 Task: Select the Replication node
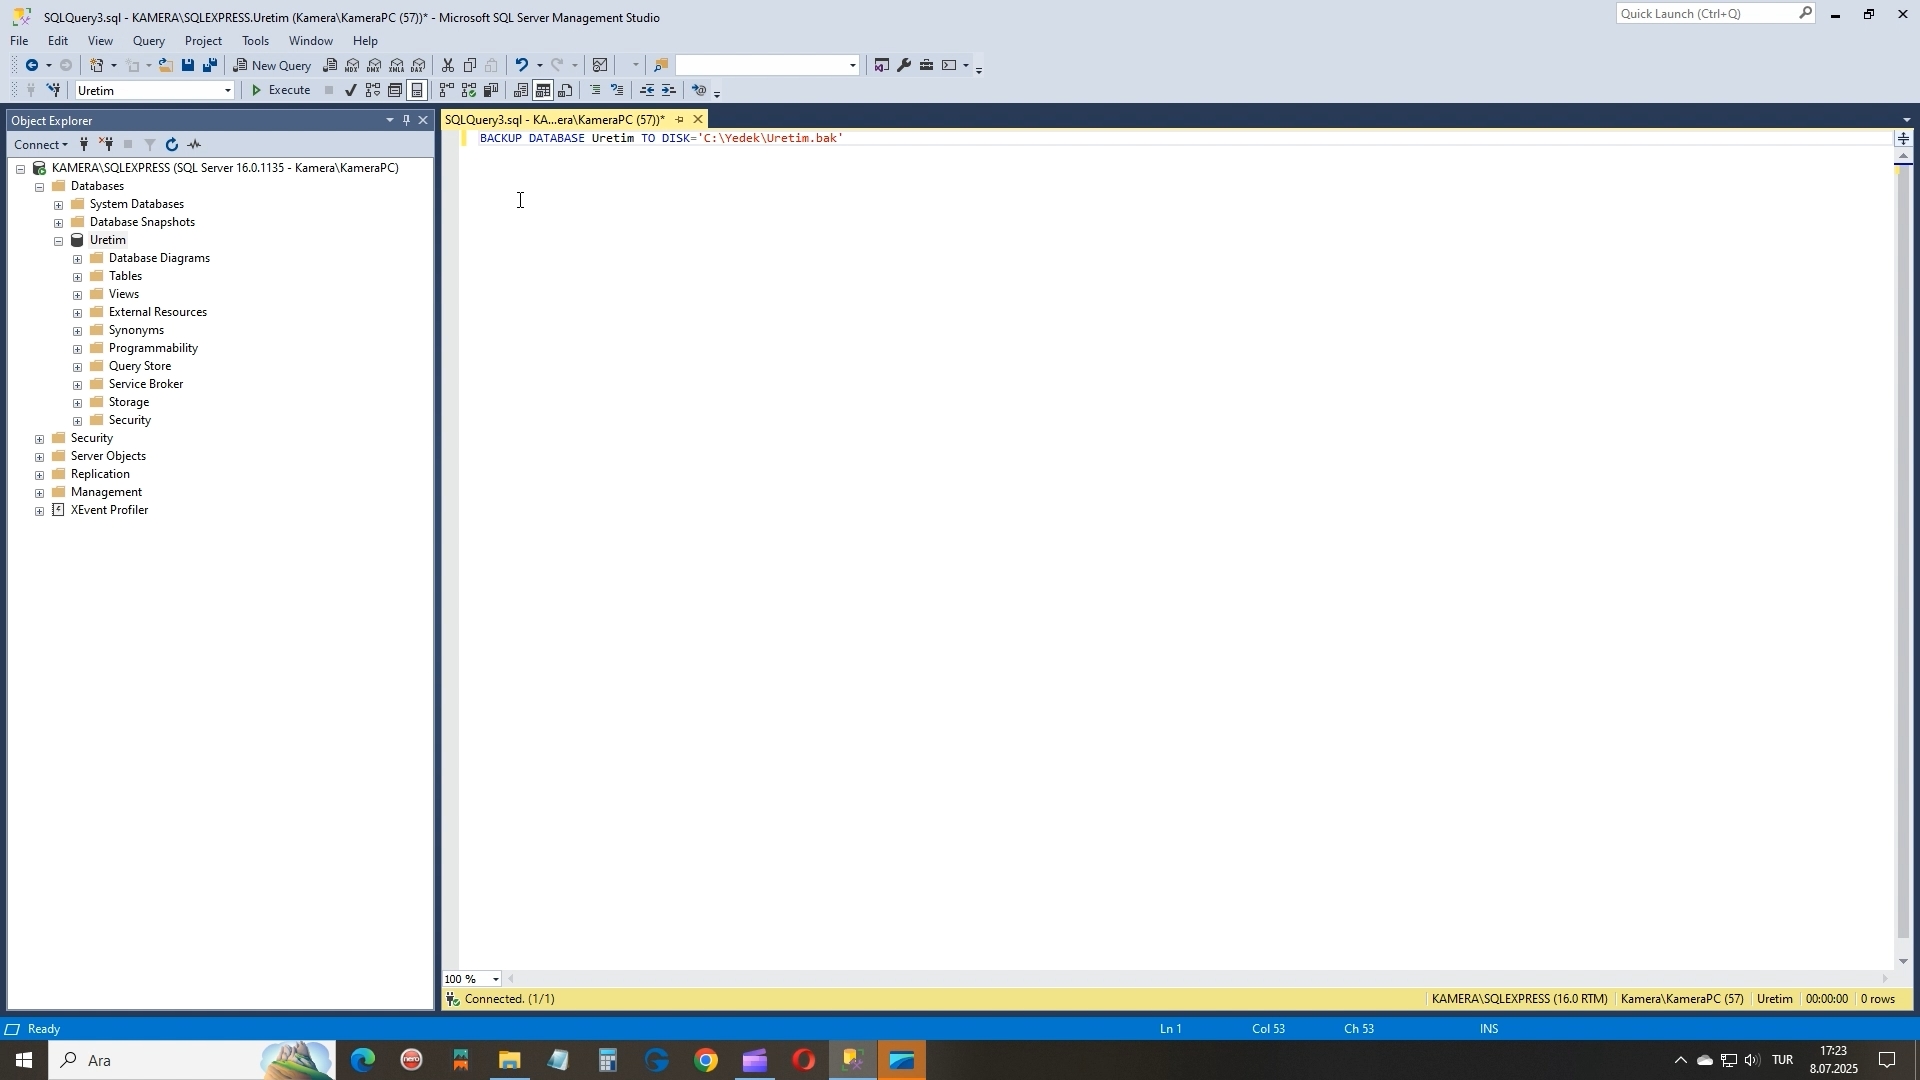100,474
